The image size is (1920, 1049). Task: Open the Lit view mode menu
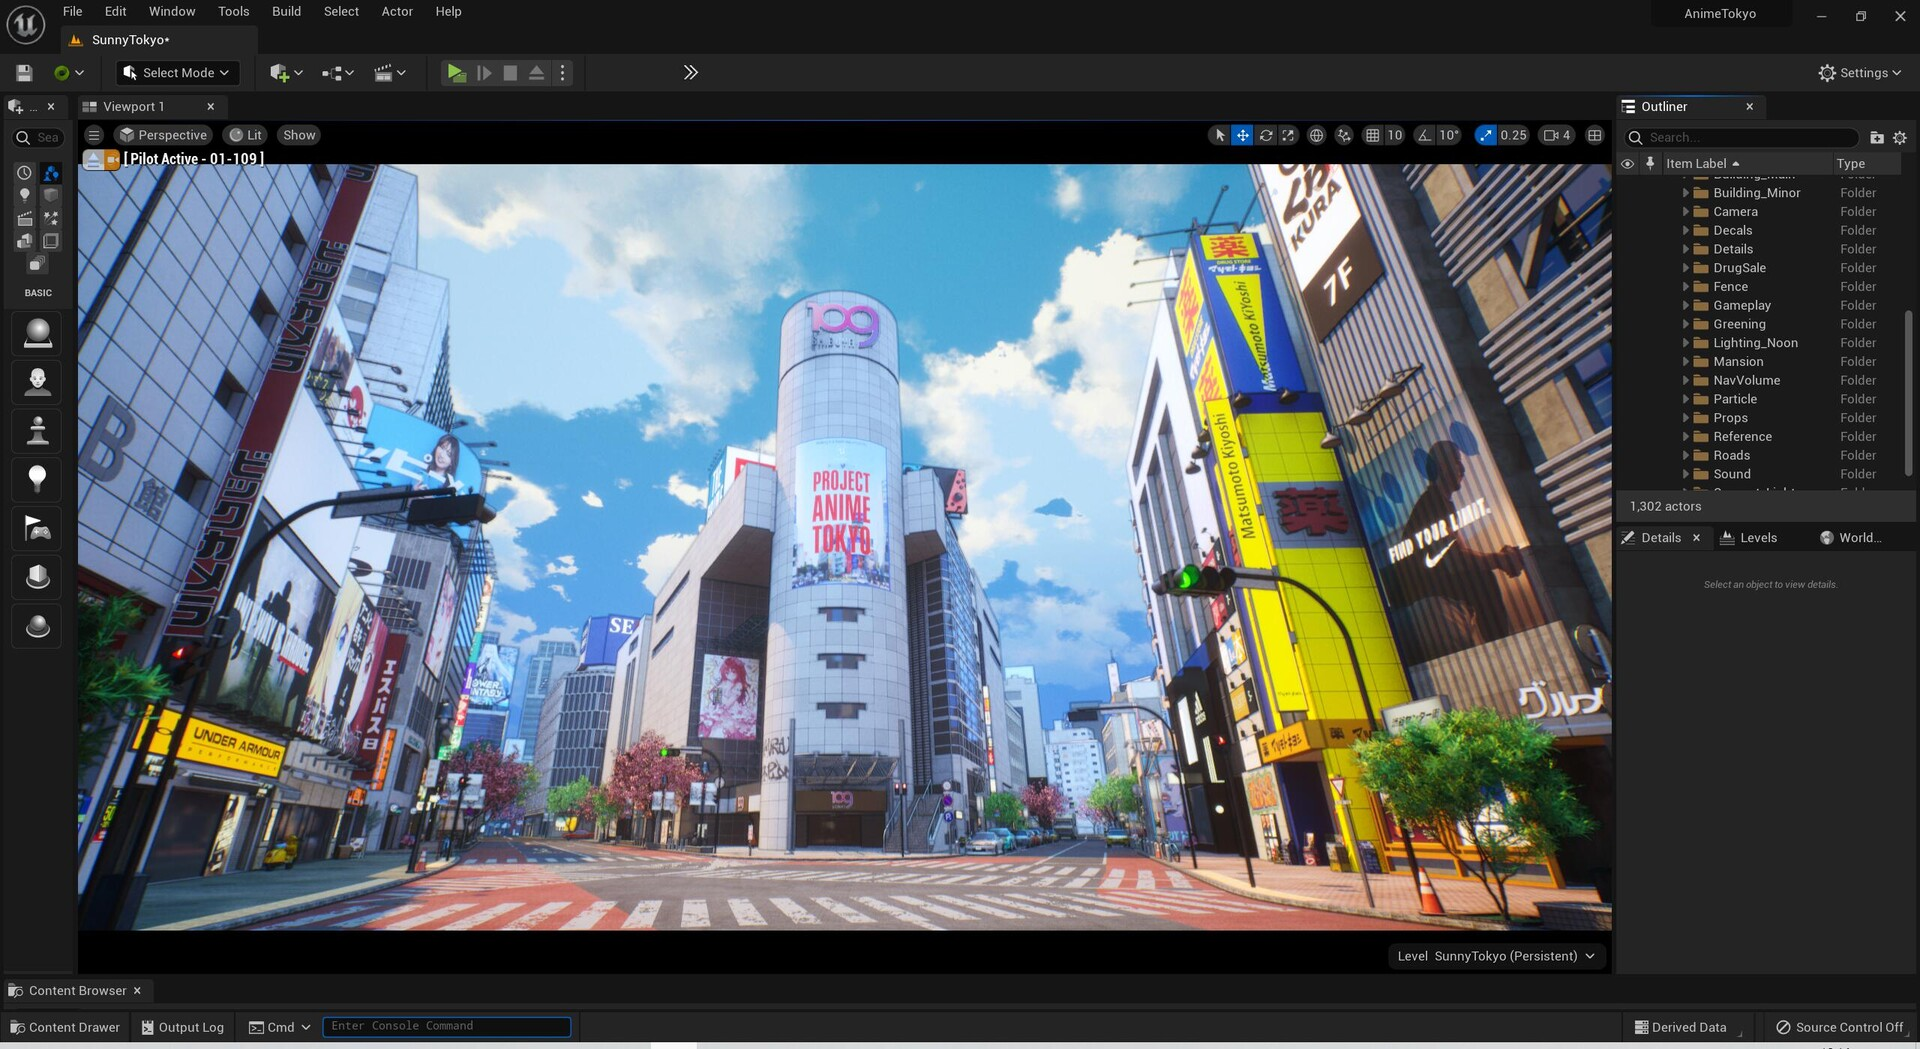[x=245, y=135]
